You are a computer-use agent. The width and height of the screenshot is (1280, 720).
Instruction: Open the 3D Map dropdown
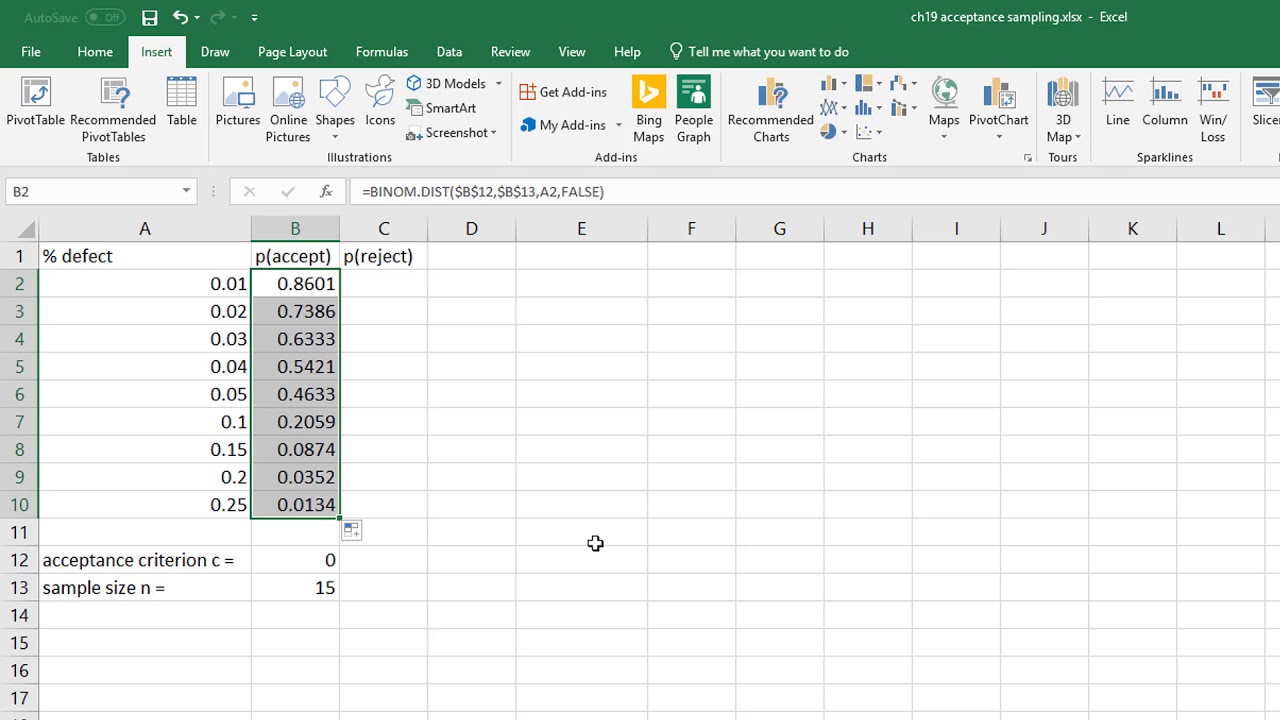(x=1062, y=110)
